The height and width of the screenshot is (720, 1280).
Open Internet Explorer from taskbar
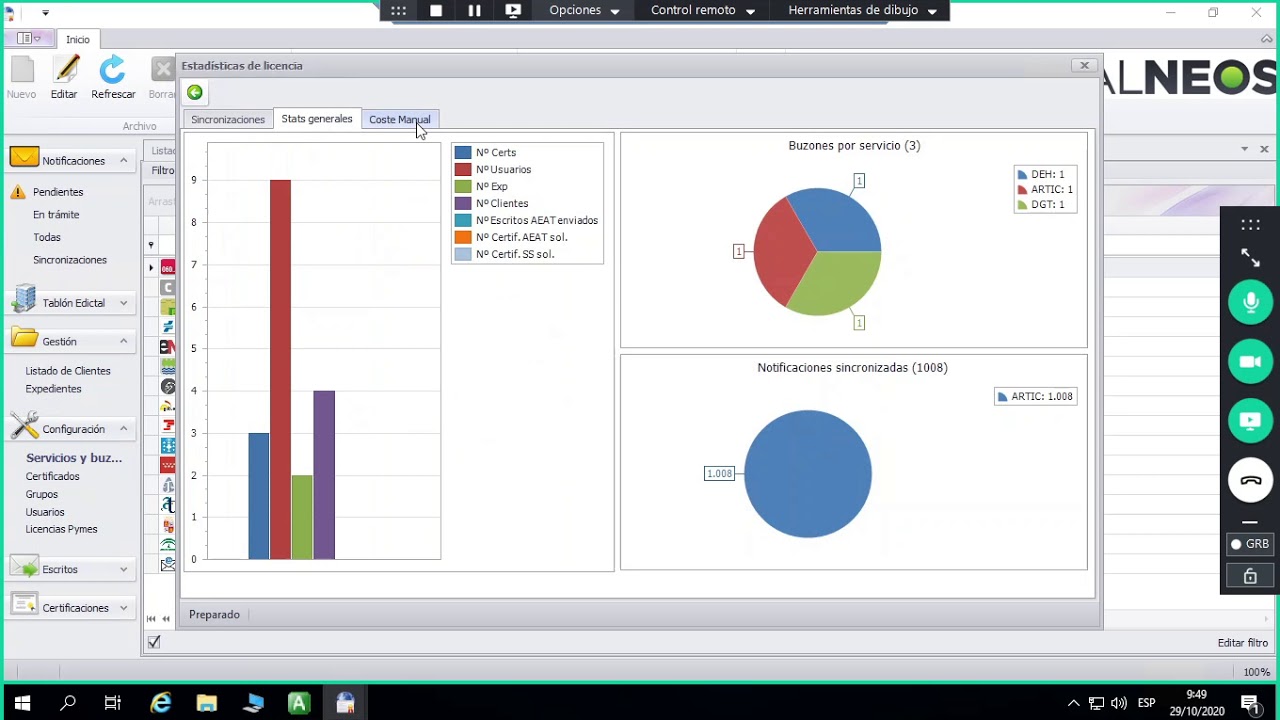click(x=160, y=703)
